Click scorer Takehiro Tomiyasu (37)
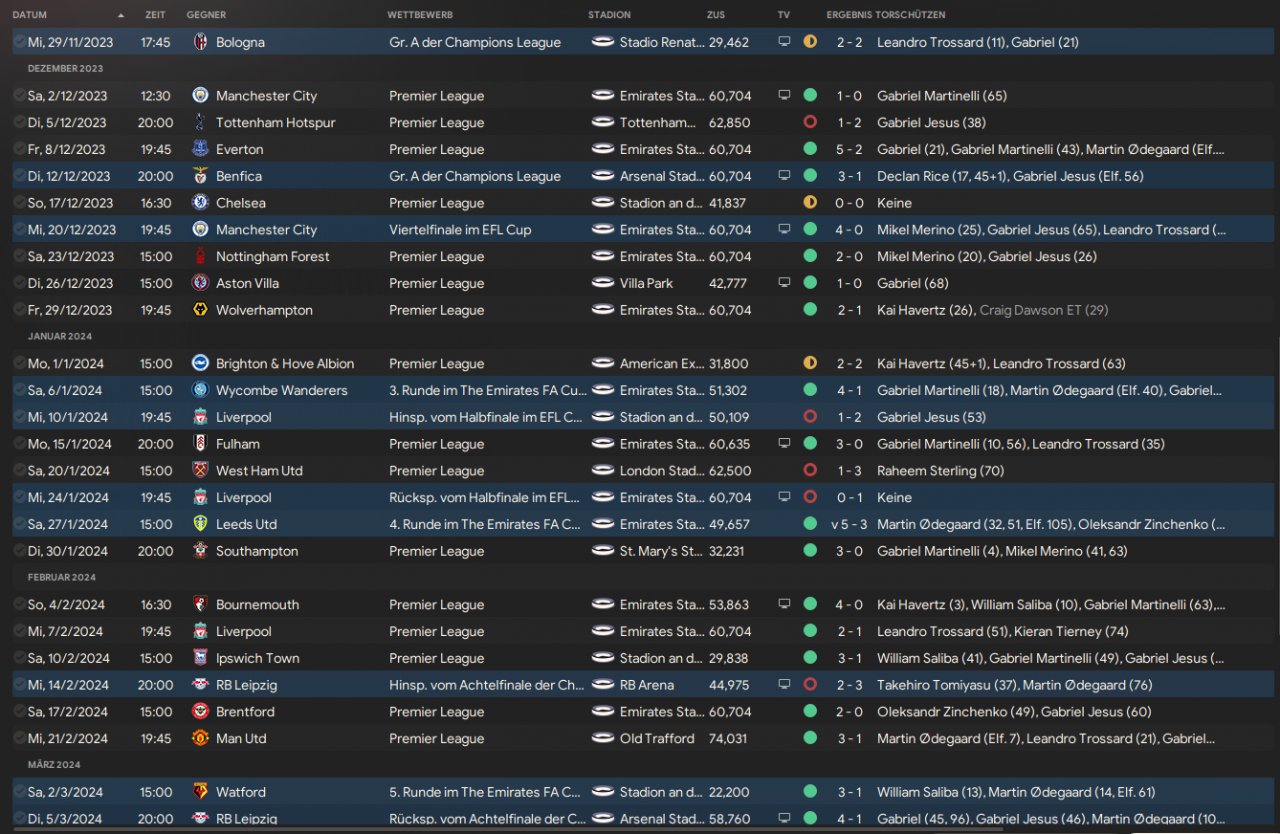The width and height of the screenshot is (1280, 834). click(x=945, y=685)
